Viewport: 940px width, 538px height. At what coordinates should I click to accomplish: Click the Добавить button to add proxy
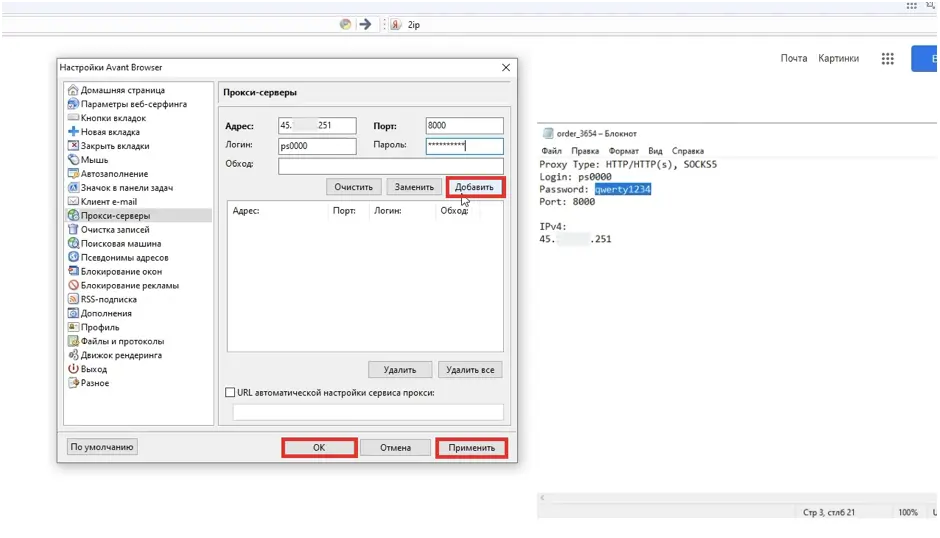(475, 187)
